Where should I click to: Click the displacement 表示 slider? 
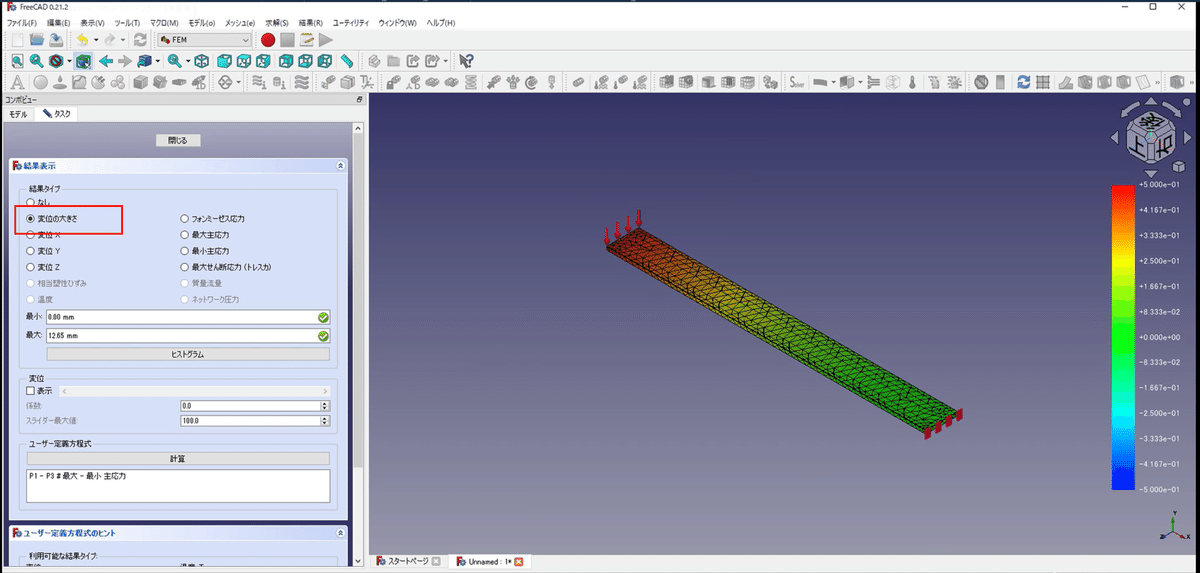194,391
